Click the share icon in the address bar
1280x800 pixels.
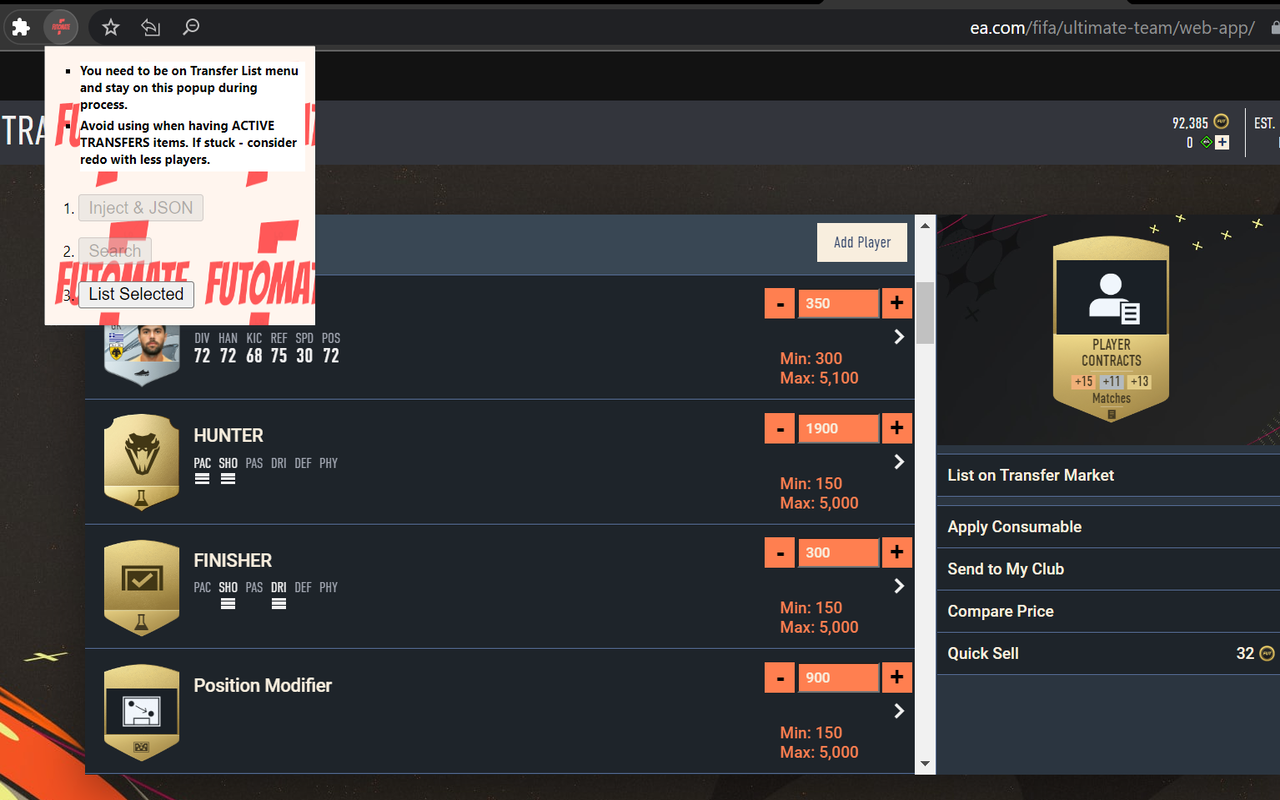click(151, 27)
